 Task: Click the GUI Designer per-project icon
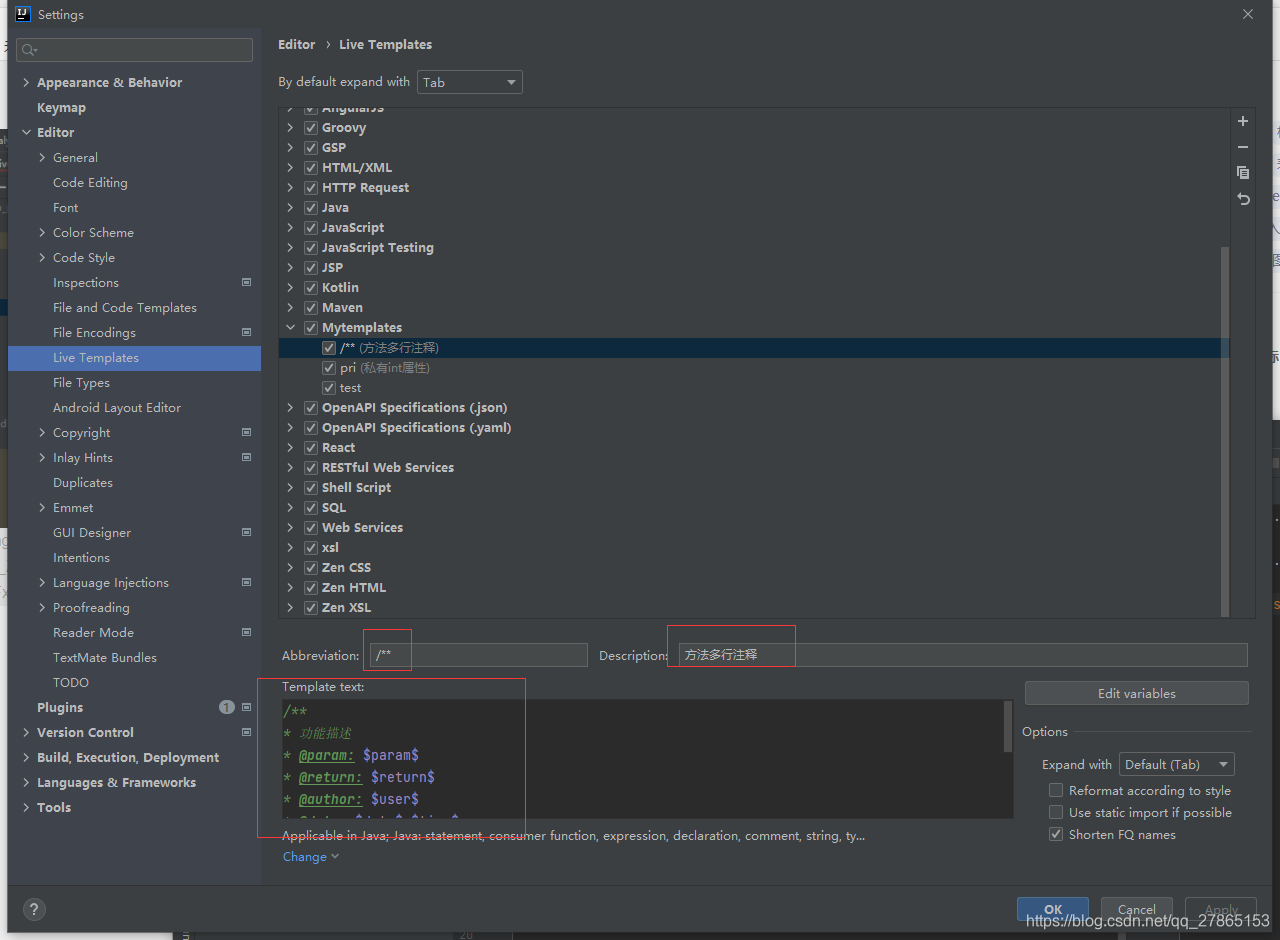coord(247,532)
